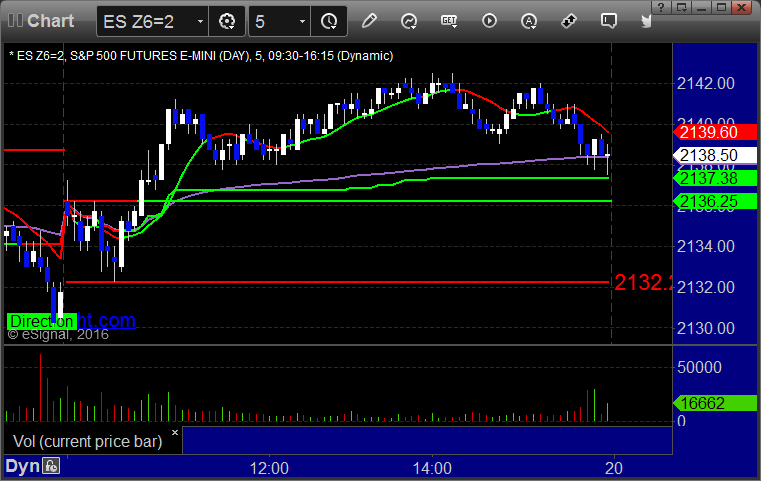Click the green 2136.25 price marker

(715, 201)
